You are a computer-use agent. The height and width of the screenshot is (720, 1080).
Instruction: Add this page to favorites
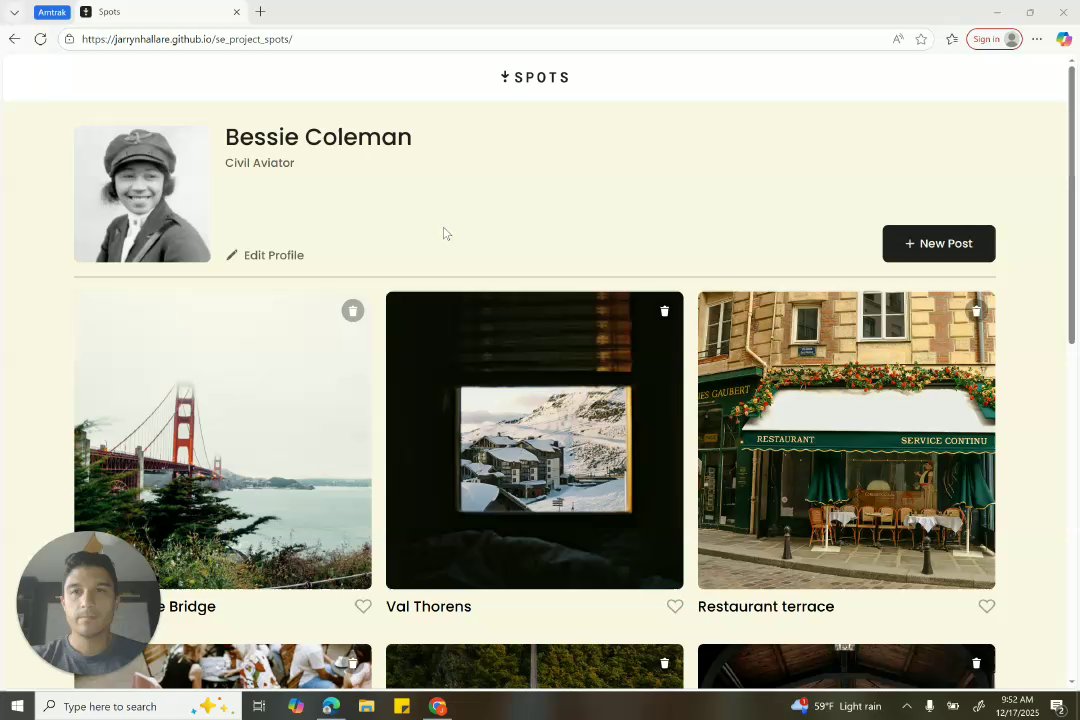coord(921,39)
